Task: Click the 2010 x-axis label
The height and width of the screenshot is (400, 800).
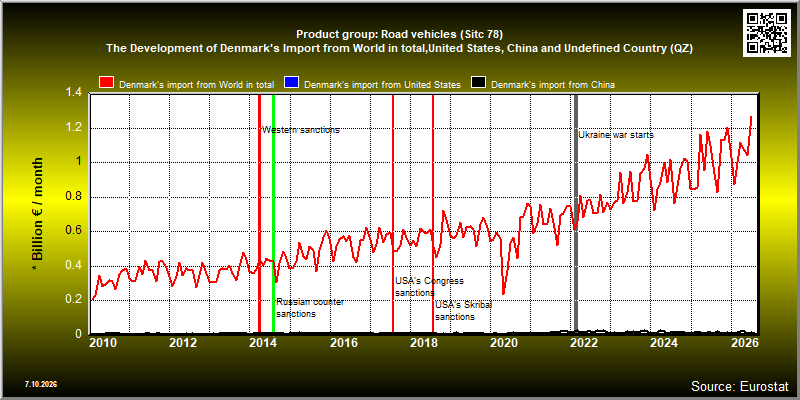Action: (104, 343)
